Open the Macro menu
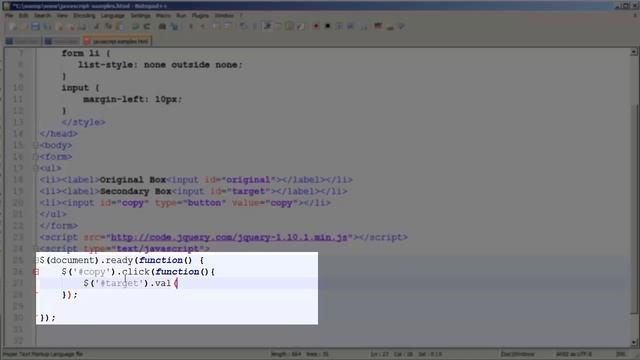The image size is (640, 360). tap(163, 16)
